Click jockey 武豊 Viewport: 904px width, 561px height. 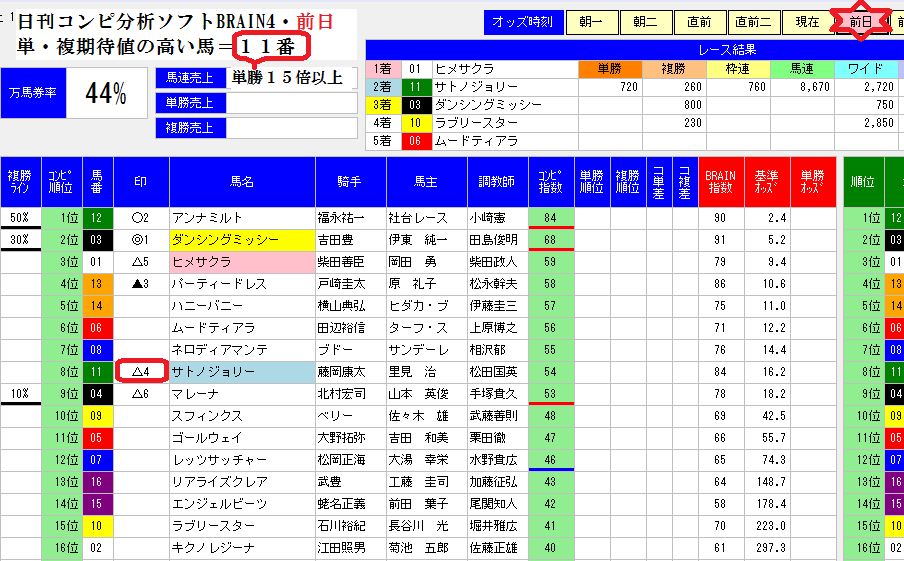[351, 482]
